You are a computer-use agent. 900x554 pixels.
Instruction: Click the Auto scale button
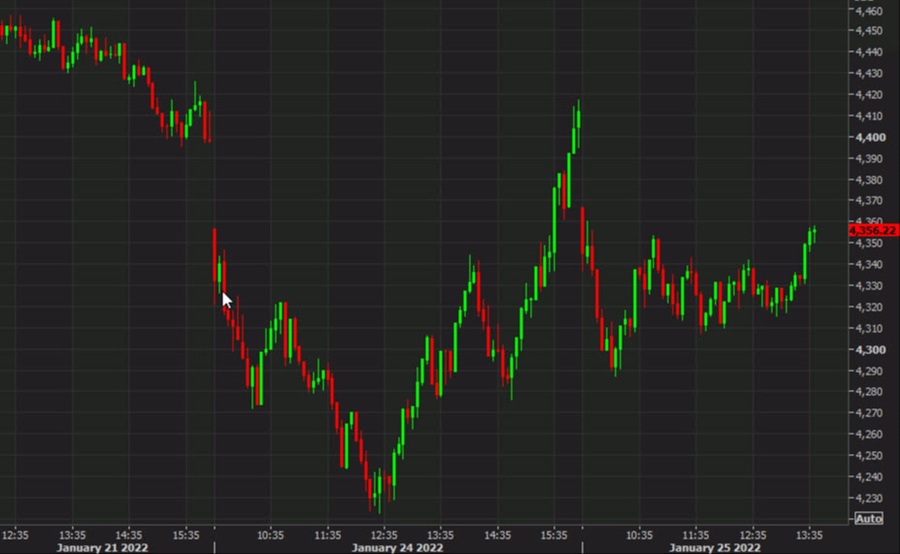coord(868,518)
